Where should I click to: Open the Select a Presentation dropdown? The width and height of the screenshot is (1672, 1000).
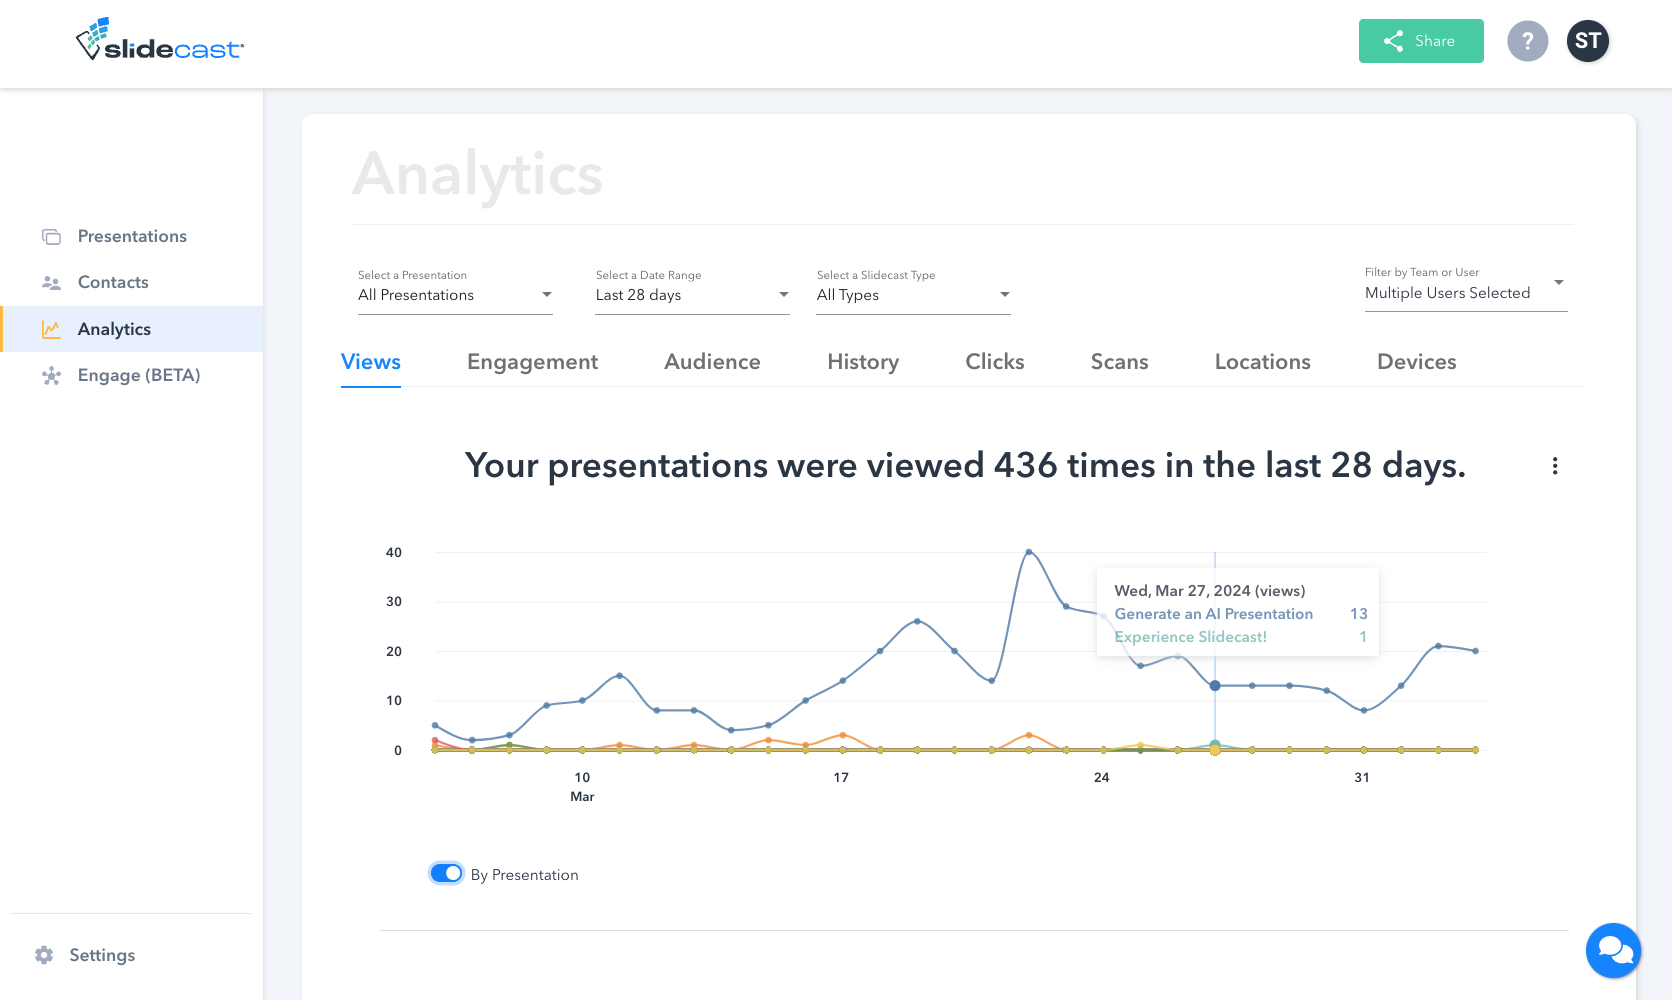tap(455, 294)
